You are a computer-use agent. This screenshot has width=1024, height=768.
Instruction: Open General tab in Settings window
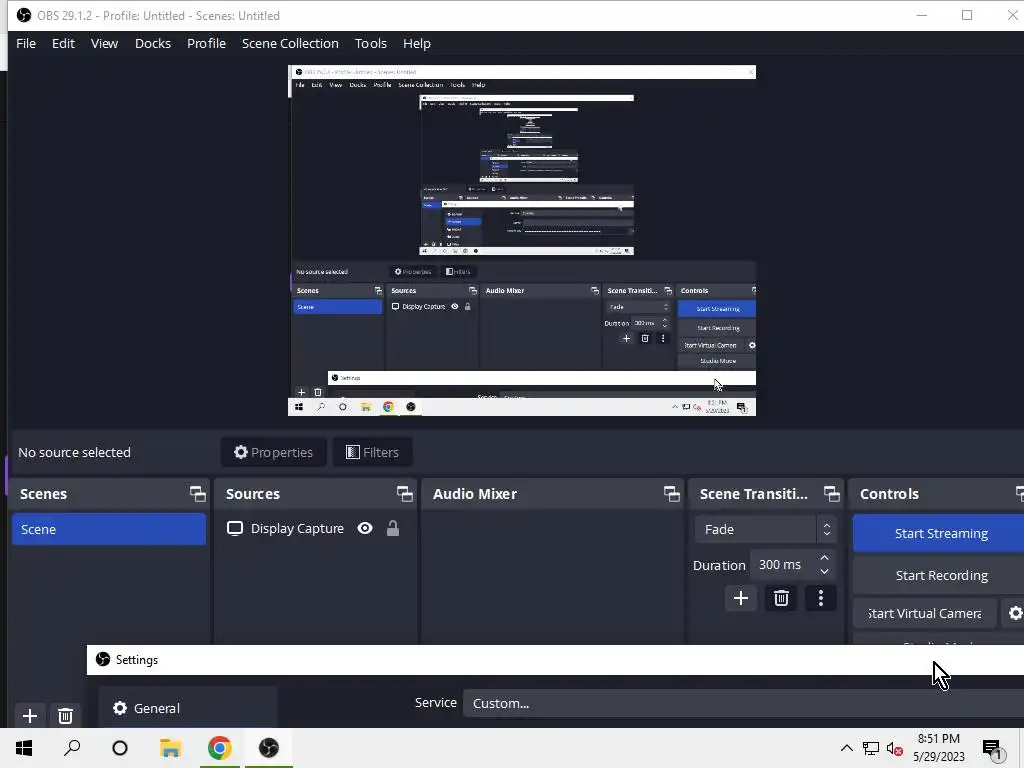pyautogui.click(x=188, y=708)
